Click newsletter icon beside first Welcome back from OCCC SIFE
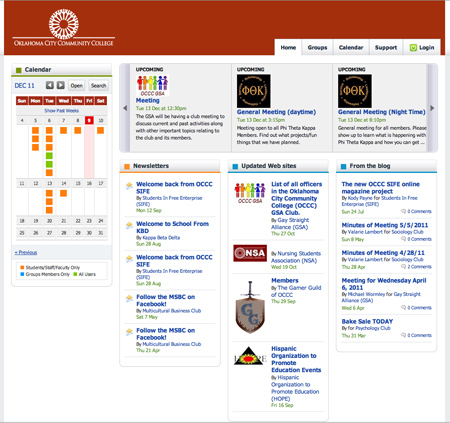This screenshot has width=450, height=423. click(129, 186)
